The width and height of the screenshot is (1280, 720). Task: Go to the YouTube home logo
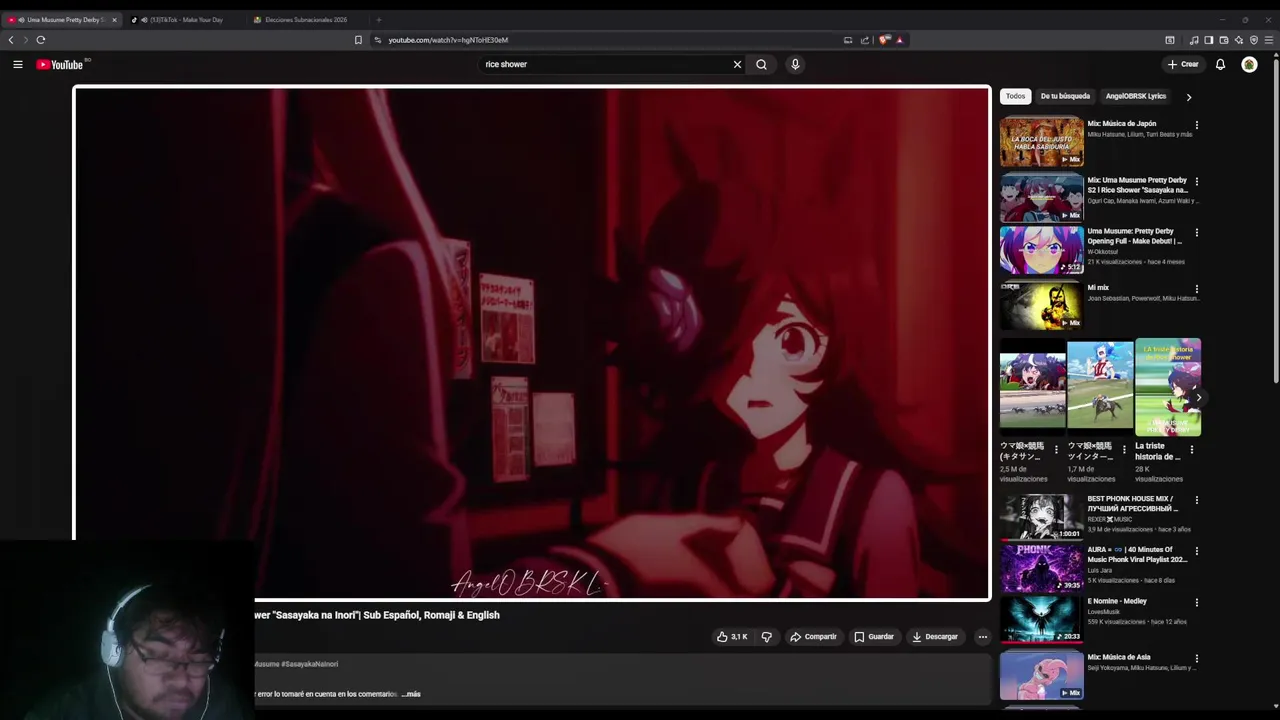[x=61, y=65]
